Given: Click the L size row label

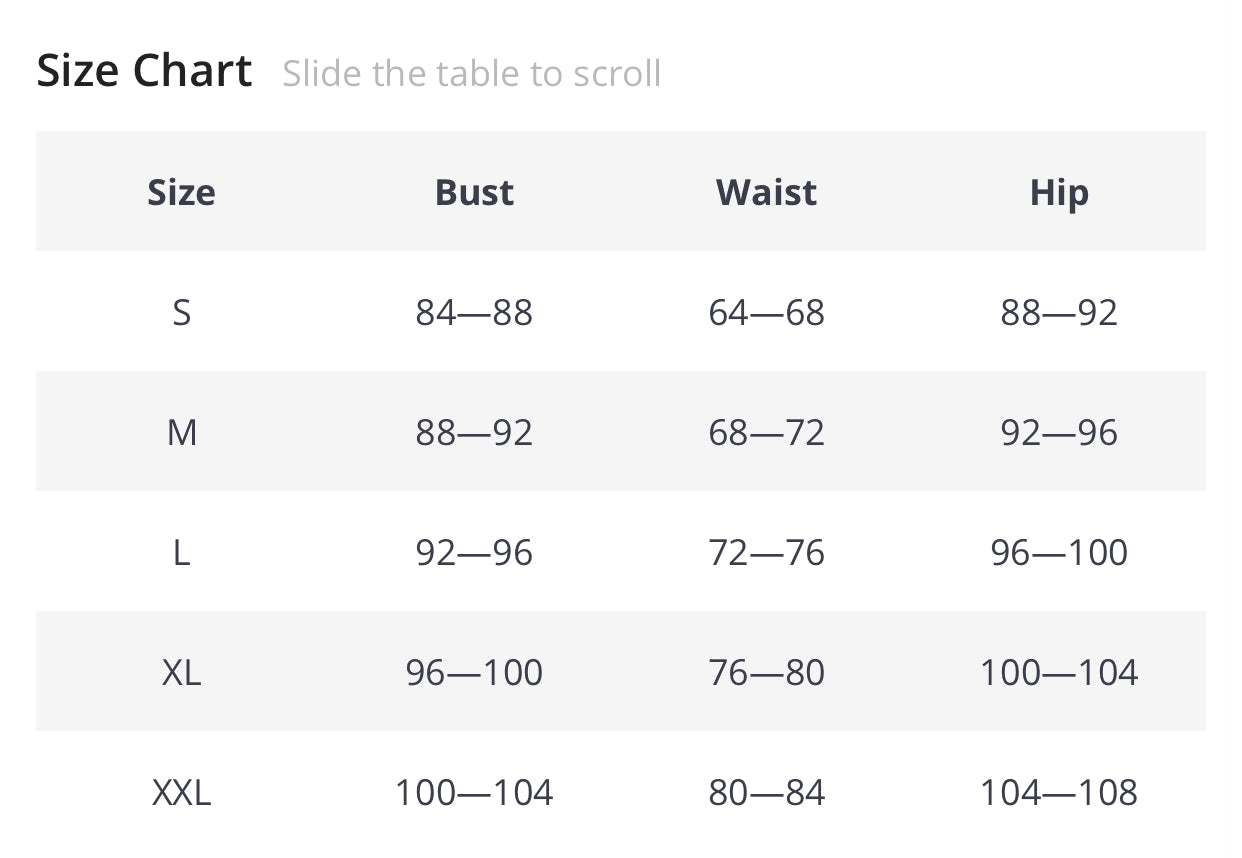Looking at the screenshot, I should (181, 553).
